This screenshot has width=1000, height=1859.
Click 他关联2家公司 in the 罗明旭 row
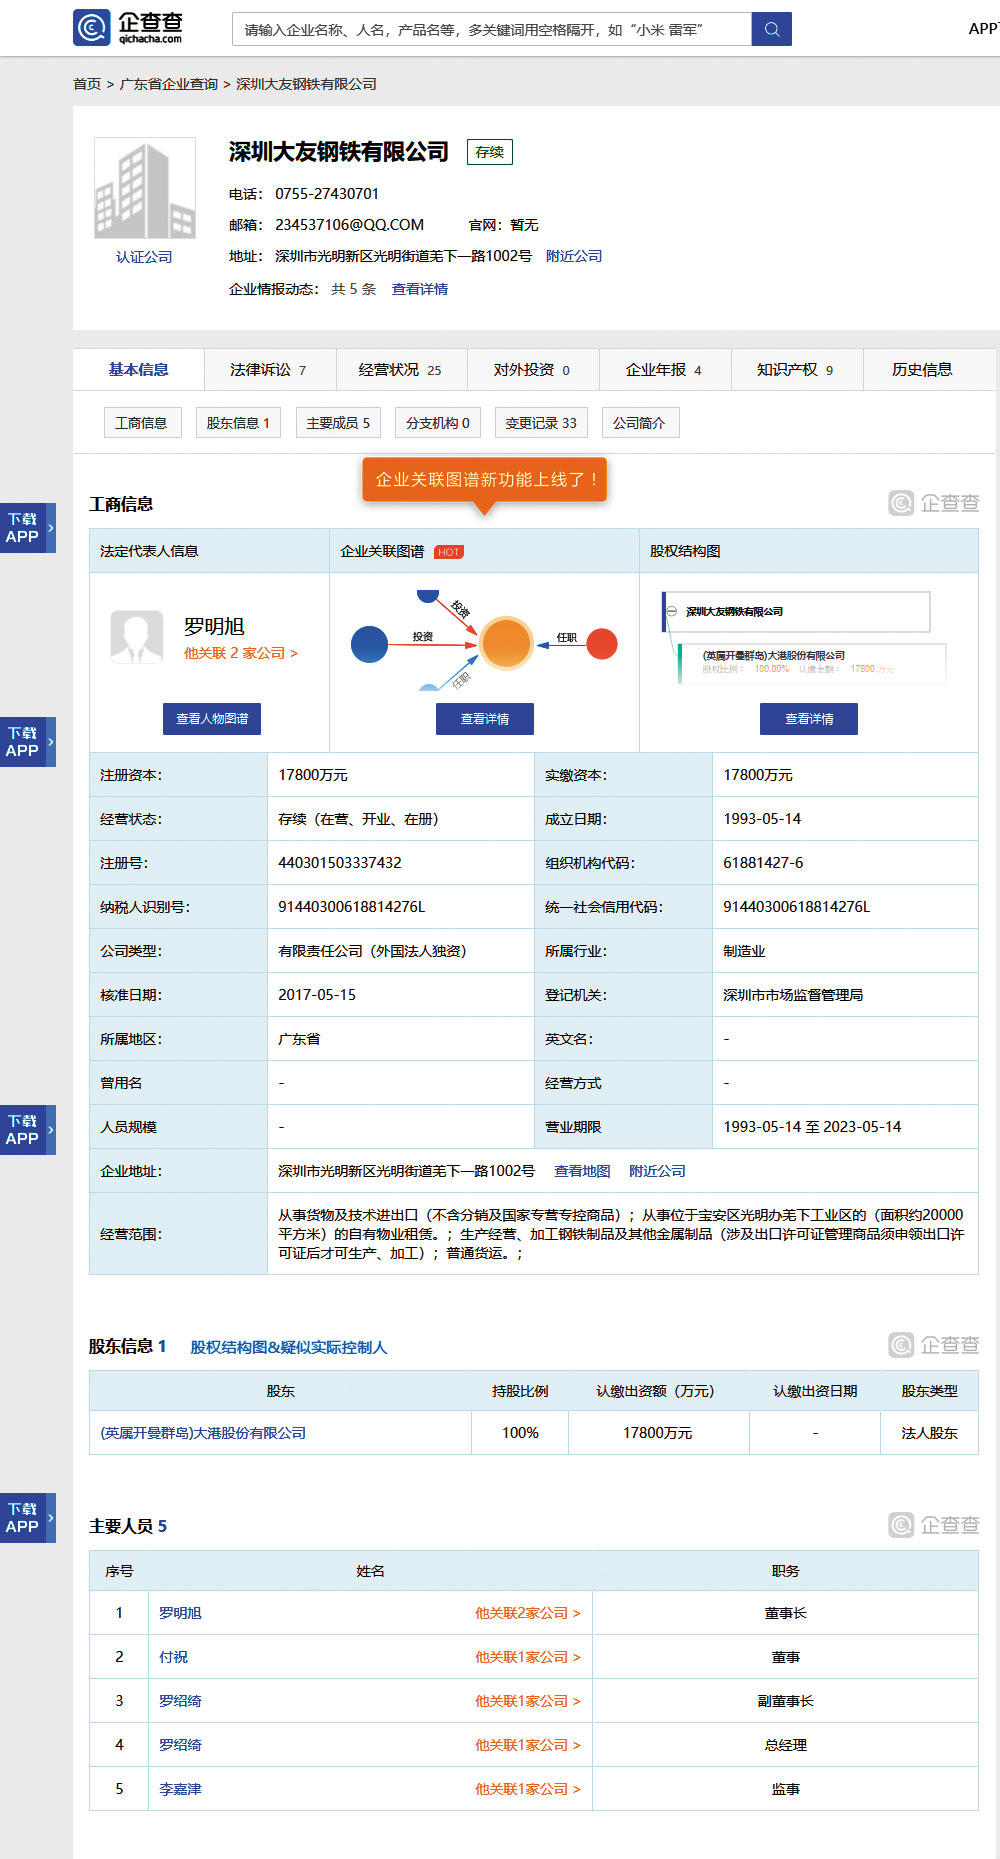(528, 1613)
